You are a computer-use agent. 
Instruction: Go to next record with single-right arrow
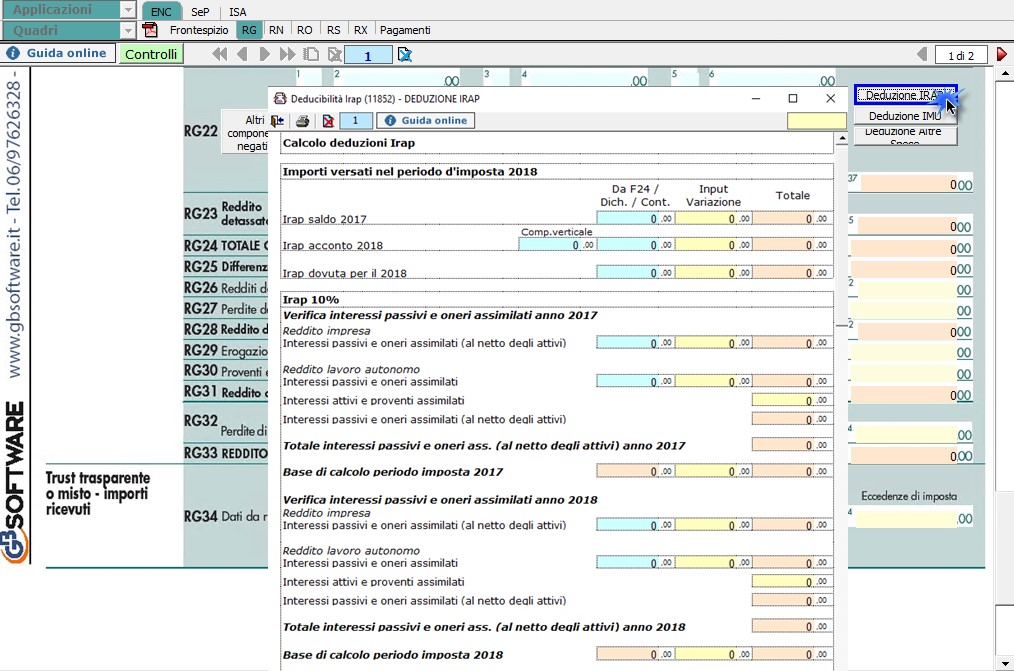(x=264, y=54)
